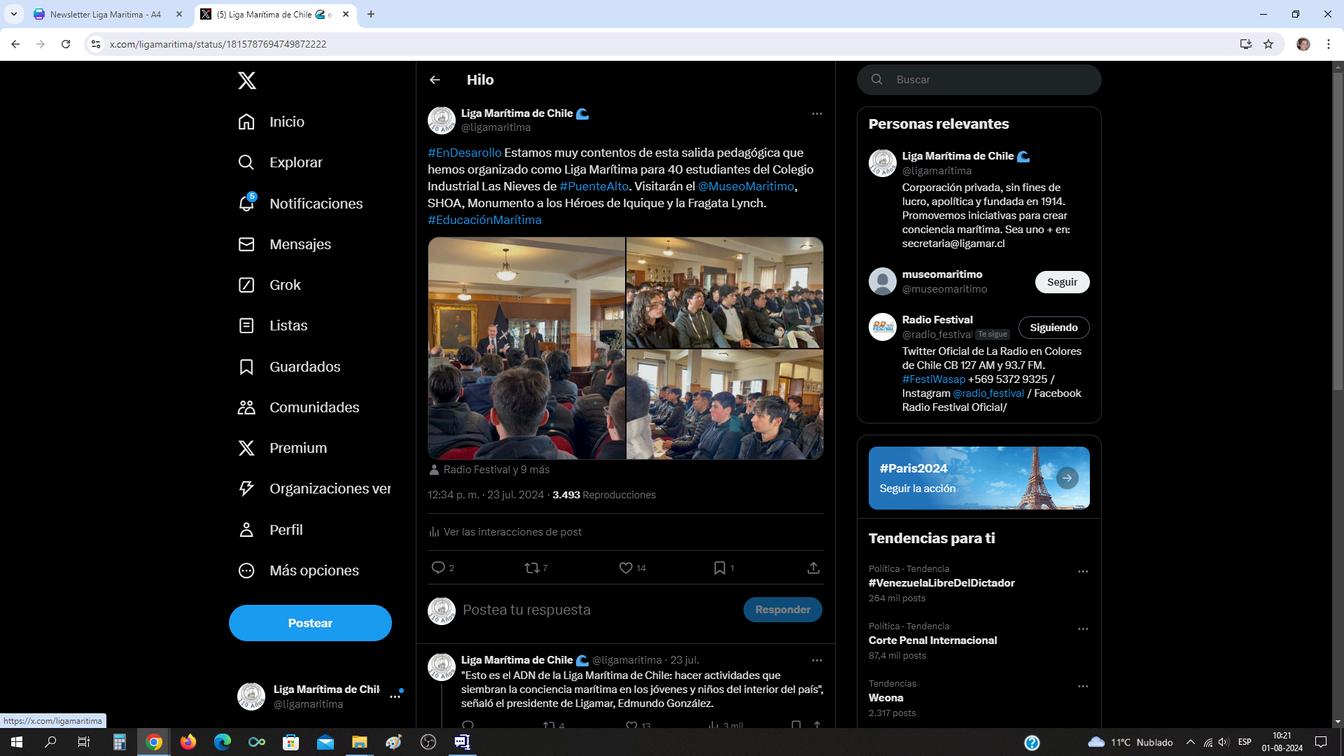The height and width of the screenshot is (756, 1344).
Task: Open the @MuseoMaritimo mention link
Action: tap(746, 186)
